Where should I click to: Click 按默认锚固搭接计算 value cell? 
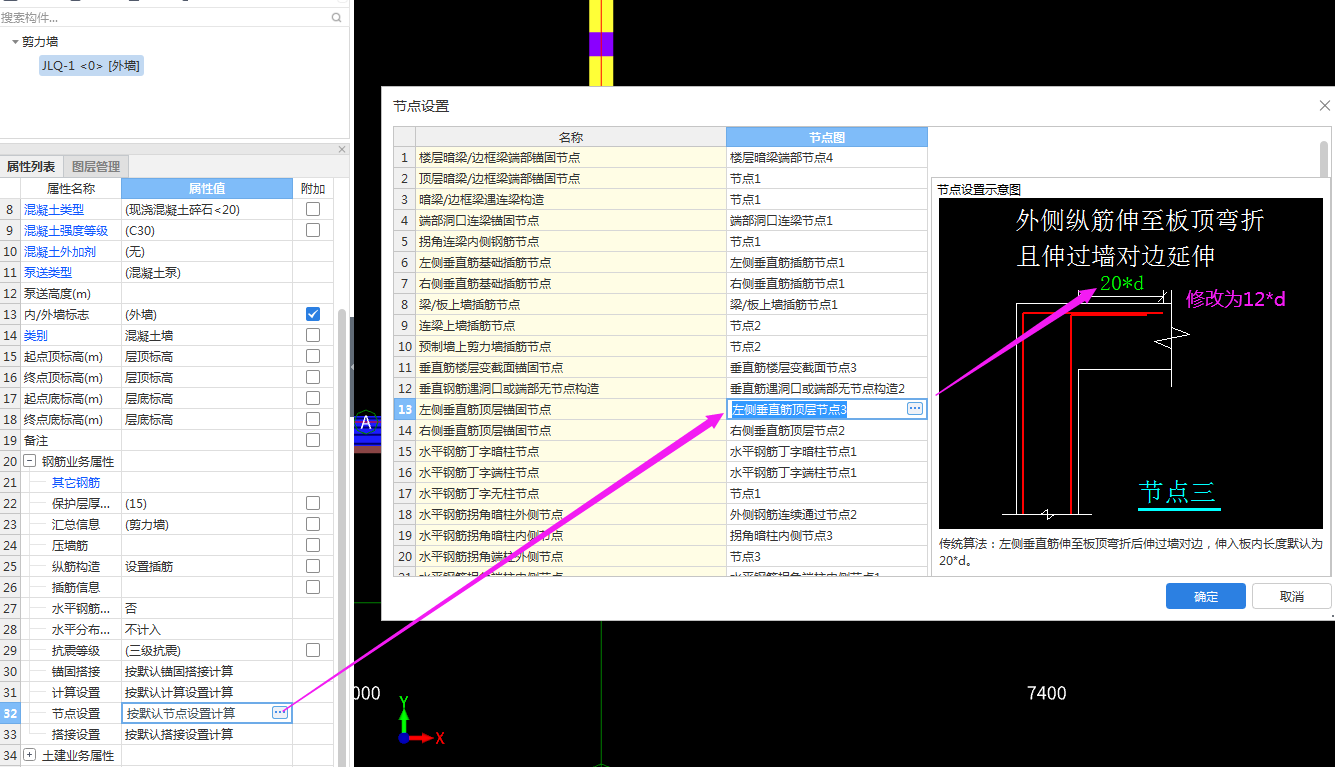pos(207,671)
